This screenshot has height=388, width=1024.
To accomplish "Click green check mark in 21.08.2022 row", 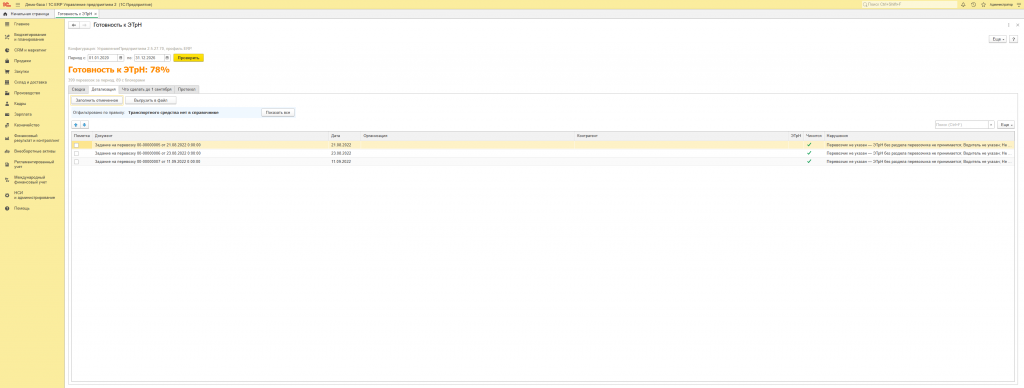I will [x=809, y=144].
